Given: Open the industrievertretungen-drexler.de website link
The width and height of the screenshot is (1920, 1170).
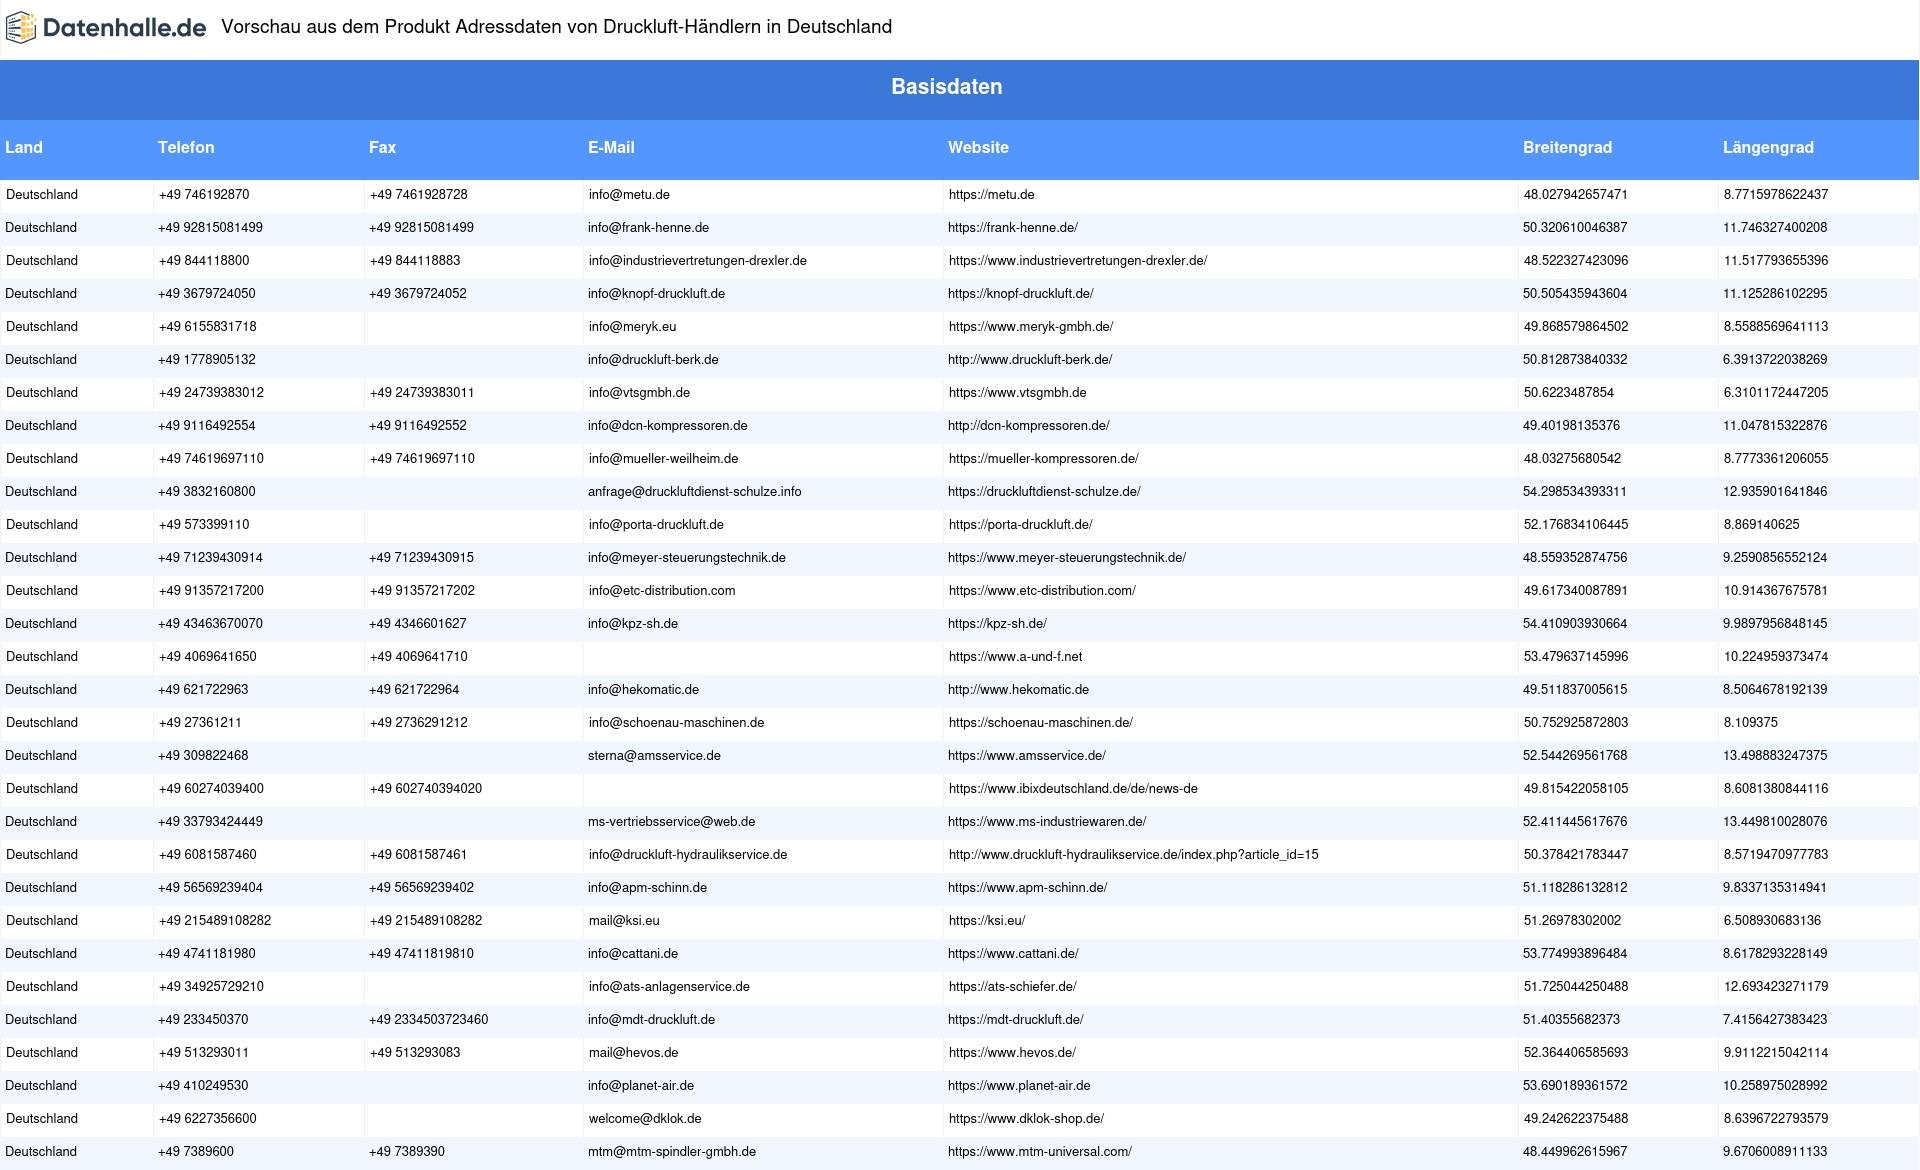Looking at the screenshot, I should point(1077,261).
